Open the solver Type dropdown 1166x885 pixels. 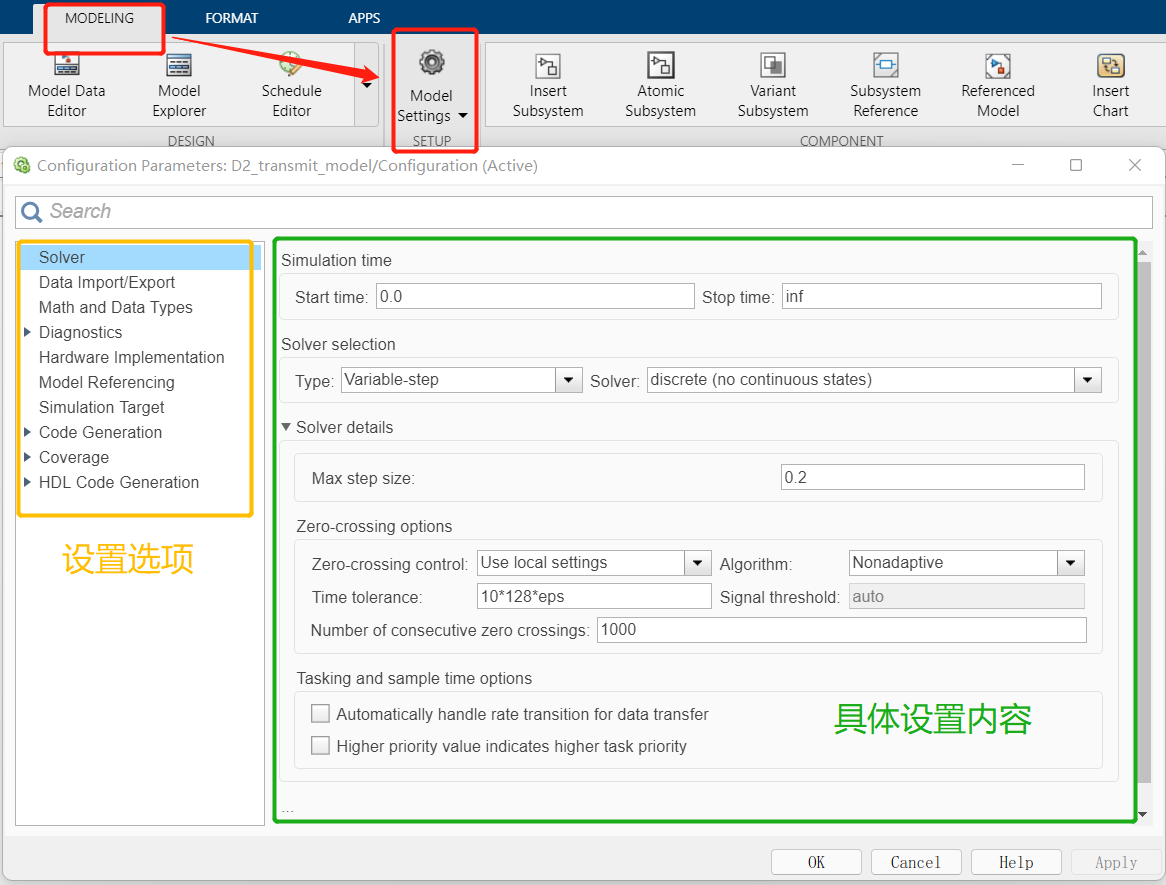click(x=569, y=380)
